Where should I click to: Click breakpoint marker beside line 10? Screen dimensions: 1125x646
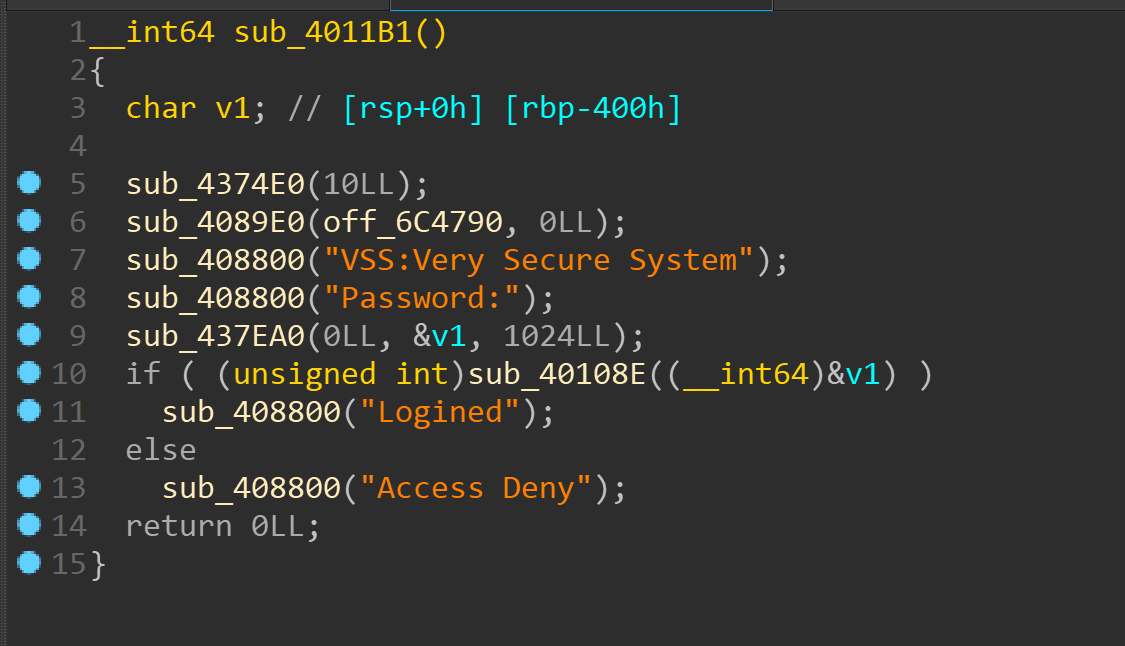click(29, 373)
